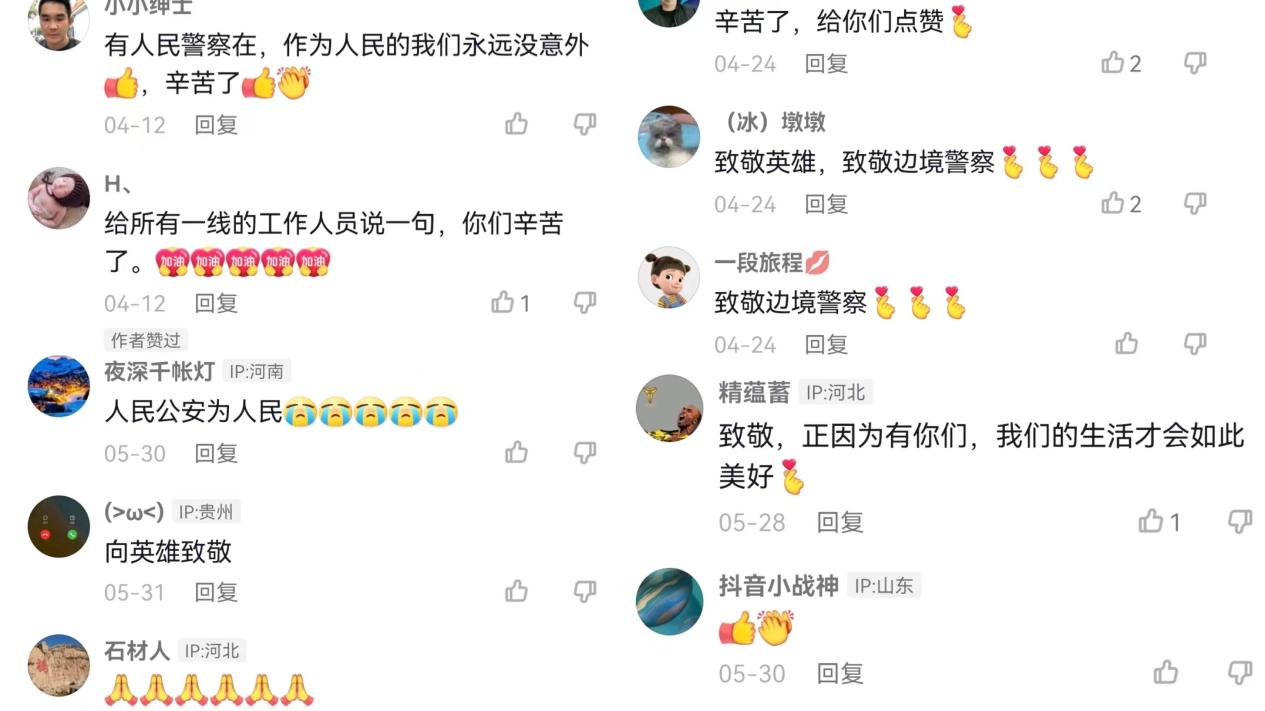This screenshot has width=1265, height=711.
Task: Dislike the comment by 一段旅程
Action: (1195, 344)
